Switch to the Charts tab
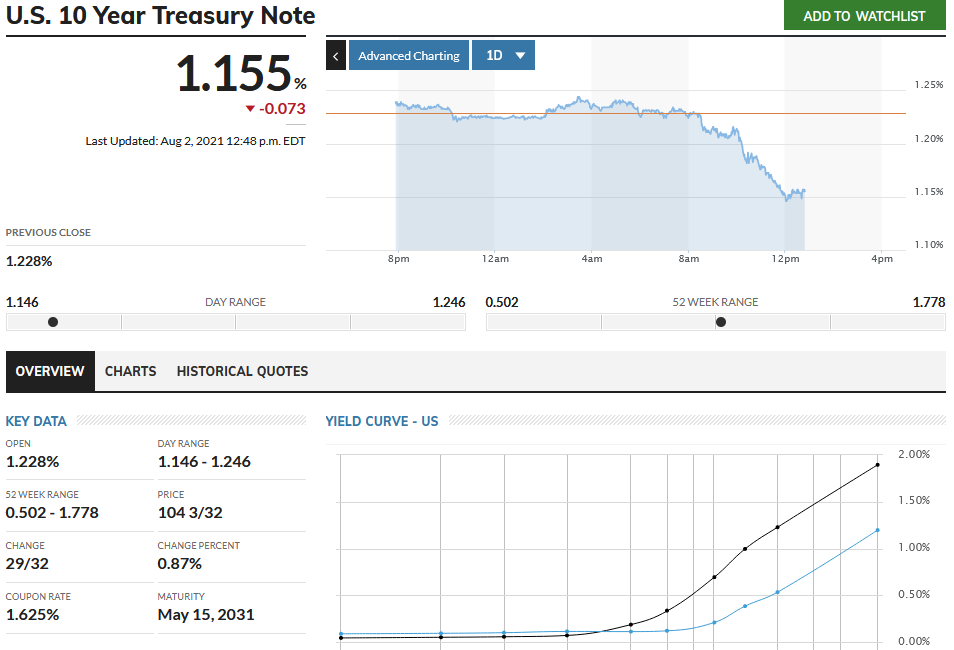Image resolution: width=954 pixels, height=650 pixels. pyautogui.click(x=130, y=371)
